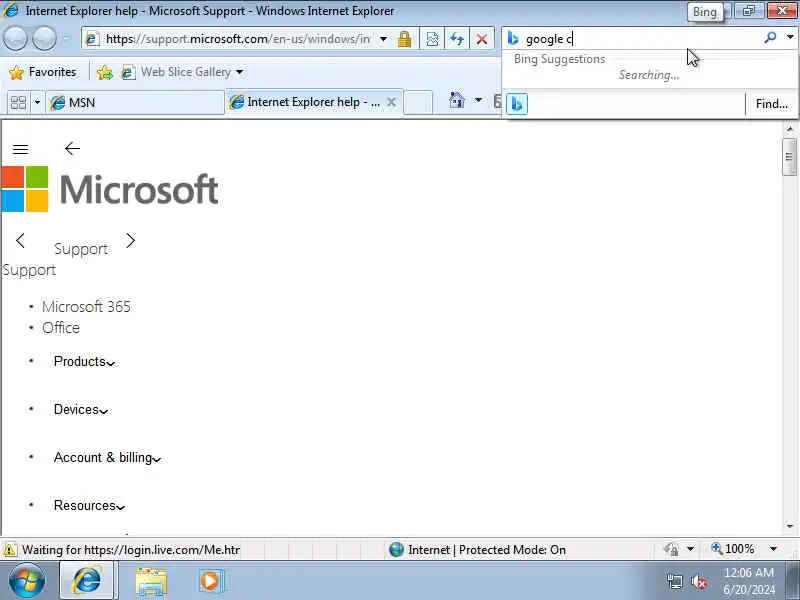Open security report dropdown in status bar
Image resolution: width=800 pixels, height=600 pixels.
(690, 549)
